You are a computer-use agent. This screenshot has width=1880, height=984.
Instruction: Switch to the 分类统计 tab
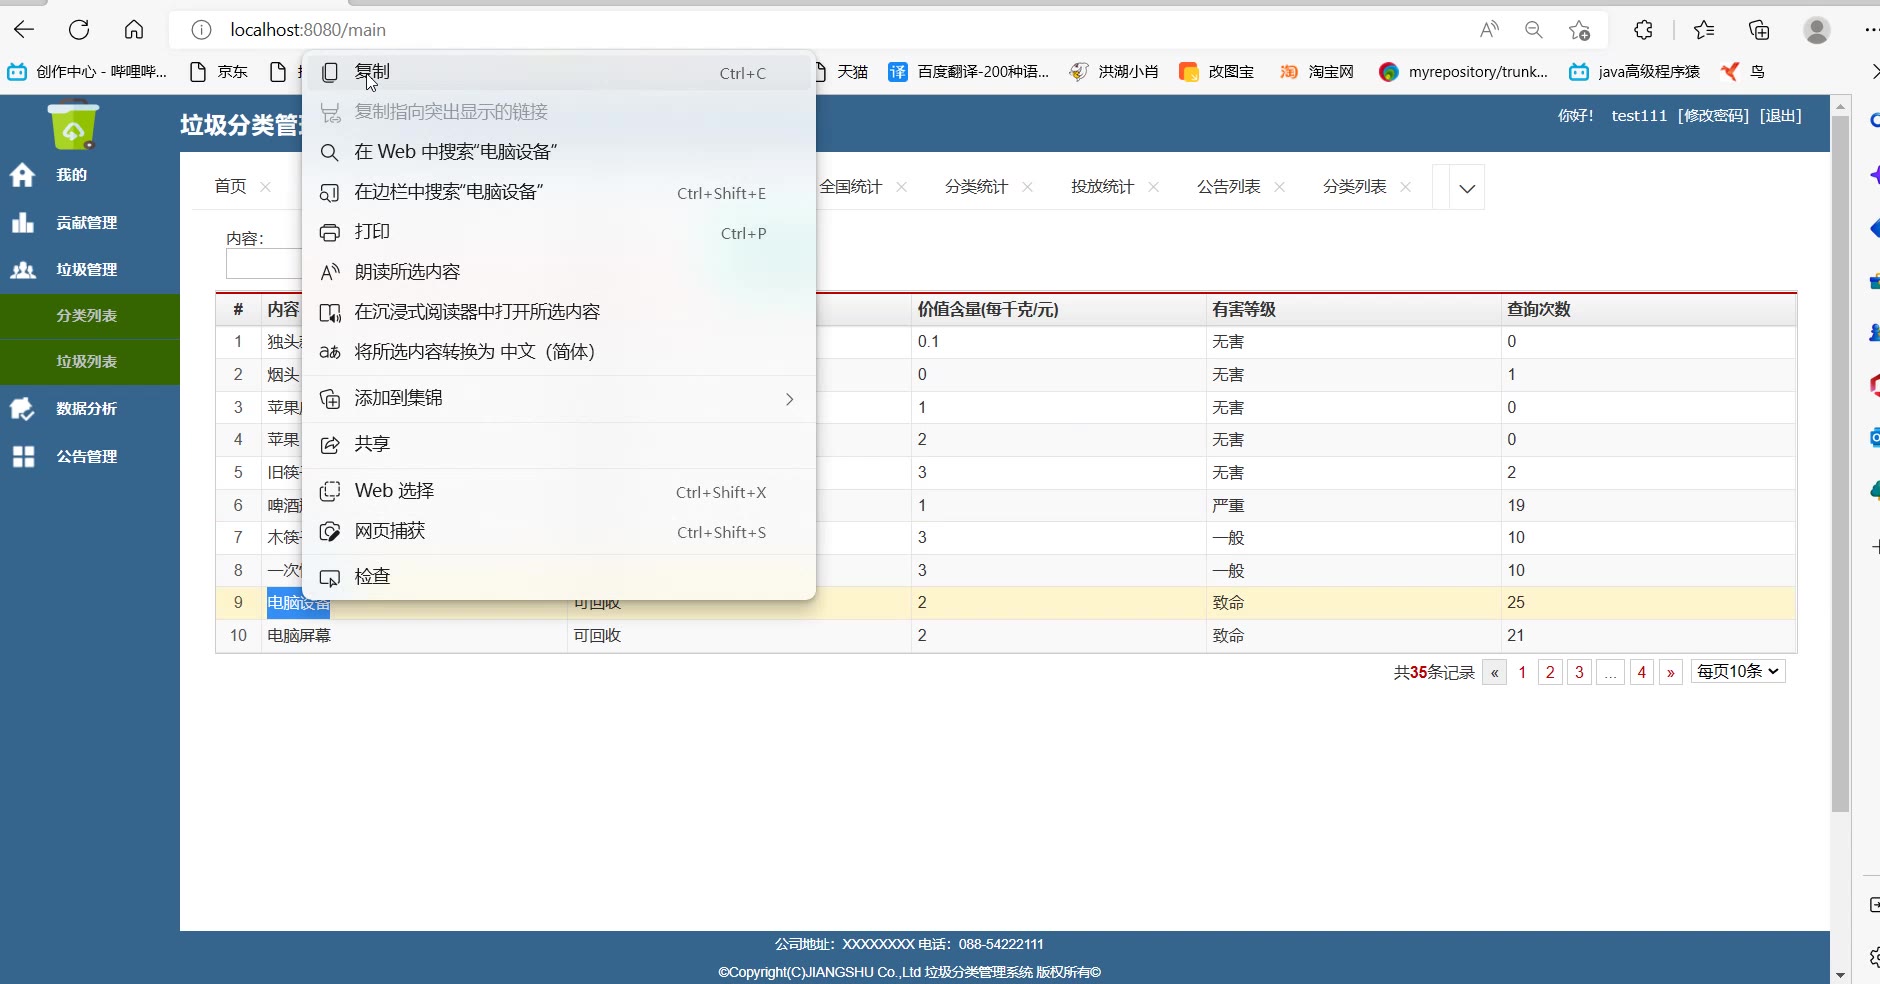tap(976, 187)
